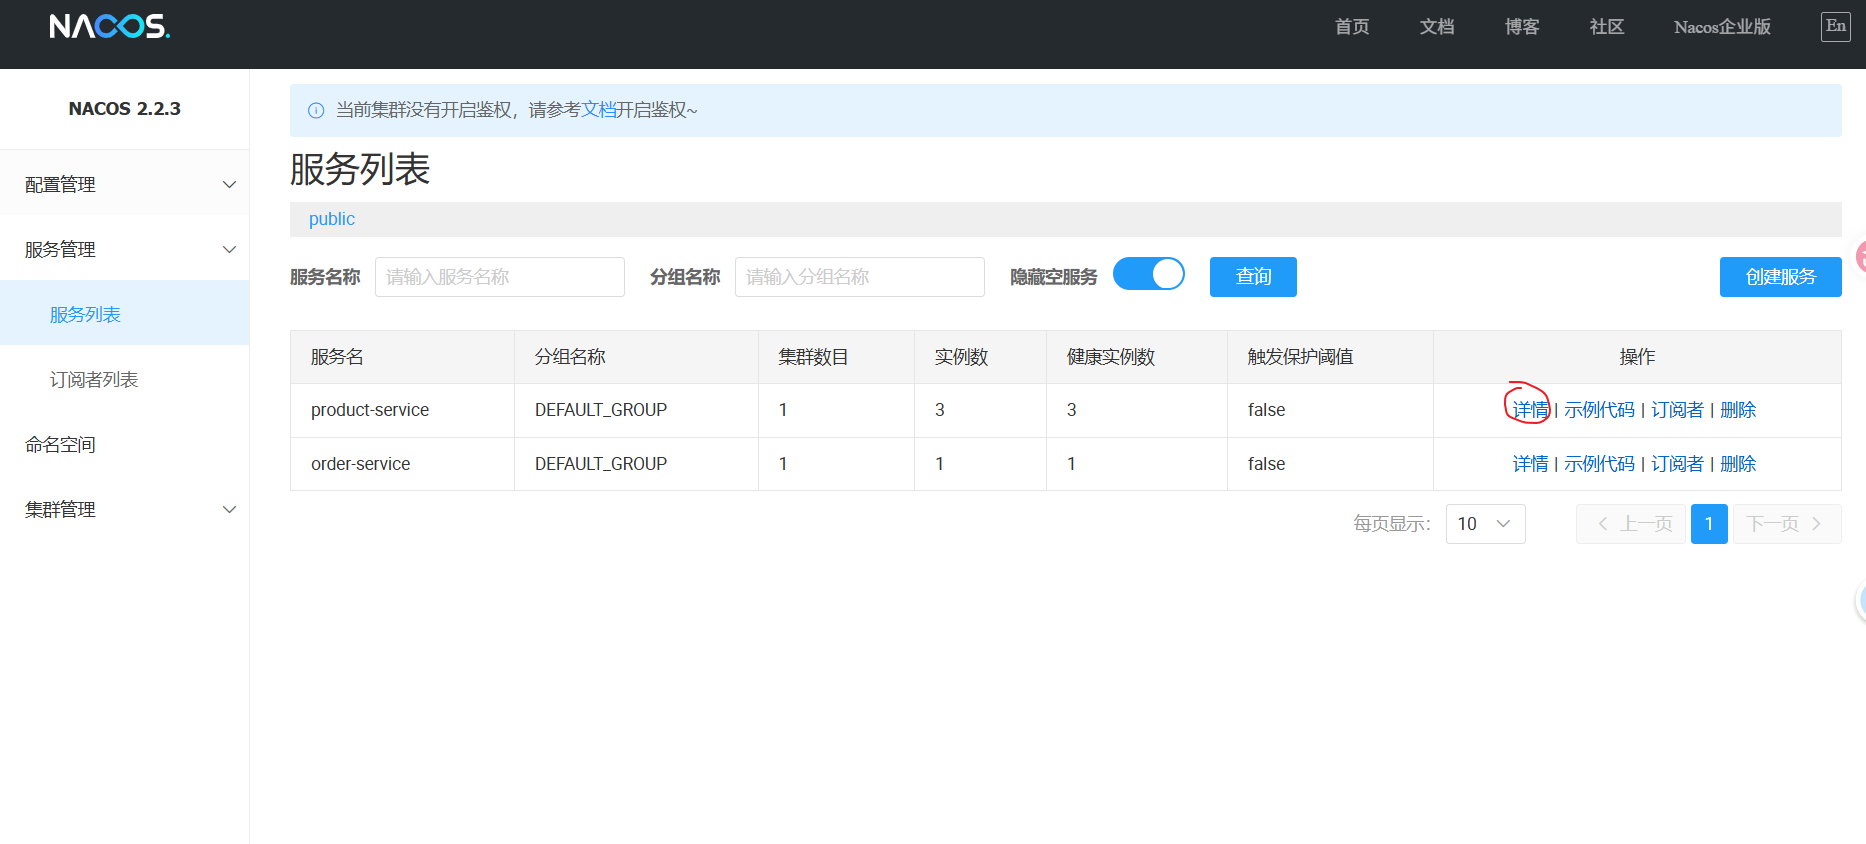Open Nacos企业版 in the top navigation
The width and height of the screenshot is (1866, 844).
[x=1722, y=27]
